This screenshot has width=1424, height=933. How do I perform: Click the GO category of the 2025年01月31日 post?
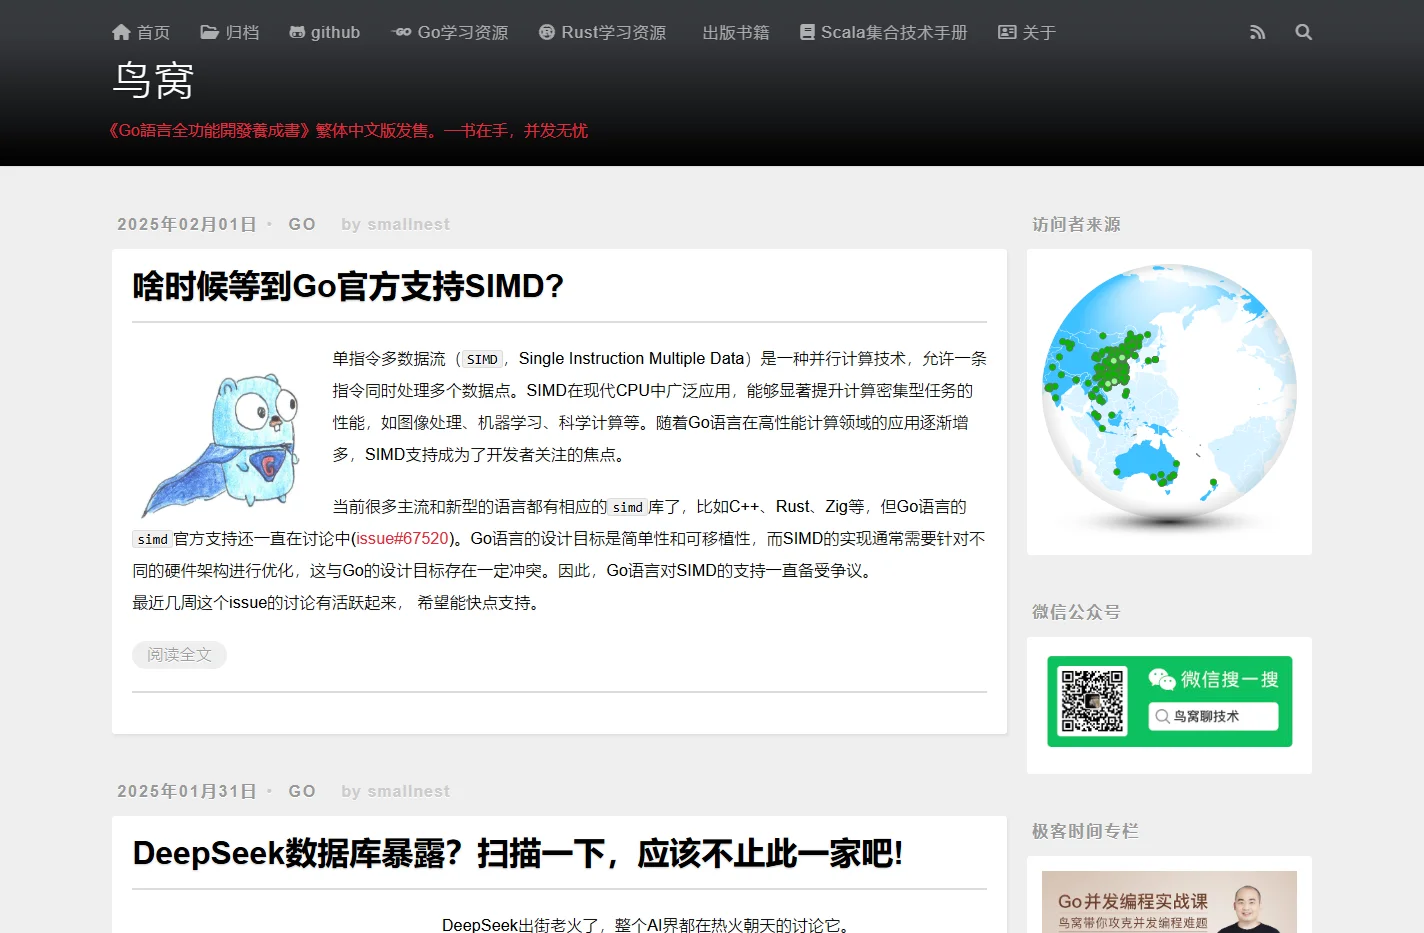(302, 791)
